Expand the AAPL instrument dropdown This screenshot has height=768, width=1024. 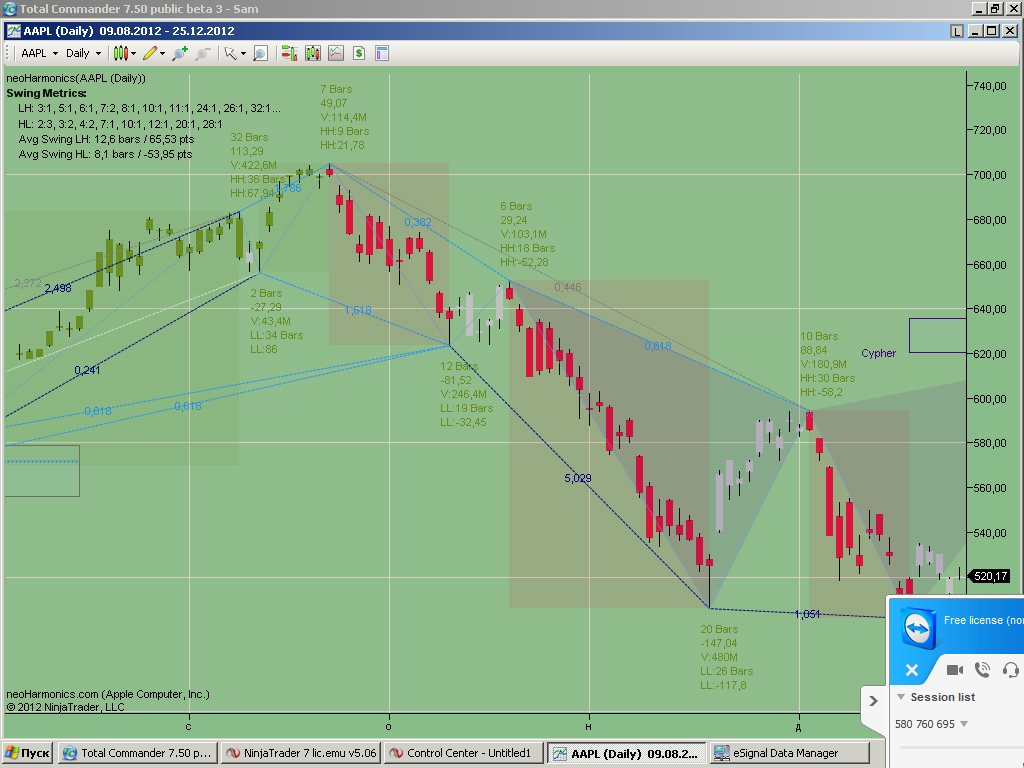click(x=40, y=53)
